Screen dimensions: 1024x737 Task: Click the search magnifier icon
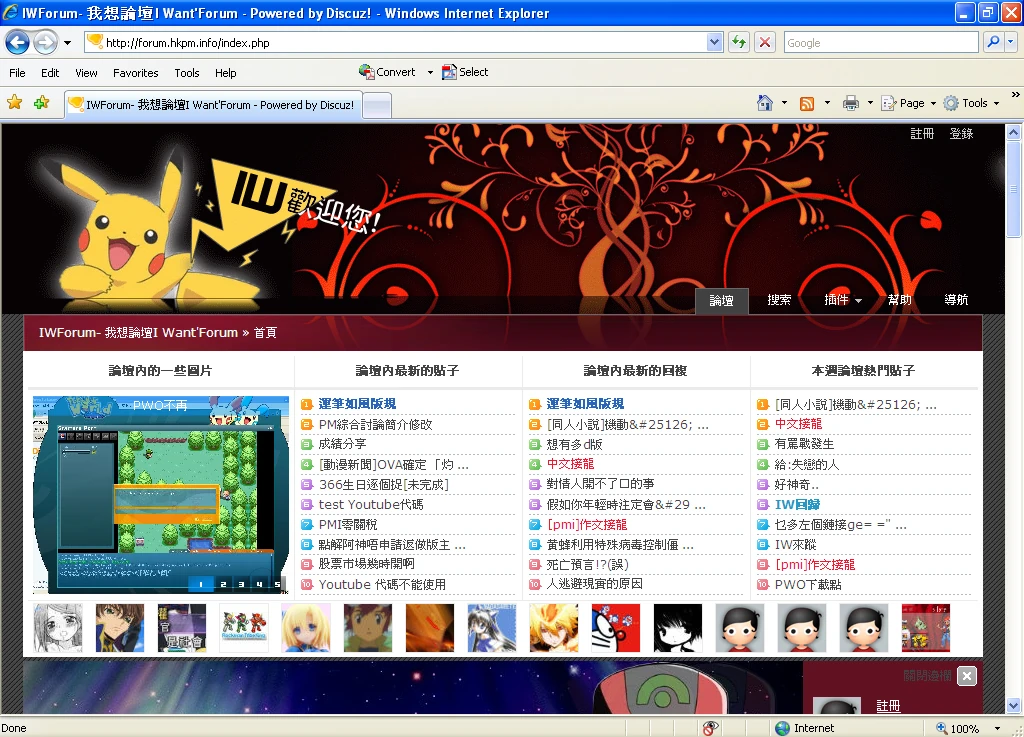click(993, 42)
